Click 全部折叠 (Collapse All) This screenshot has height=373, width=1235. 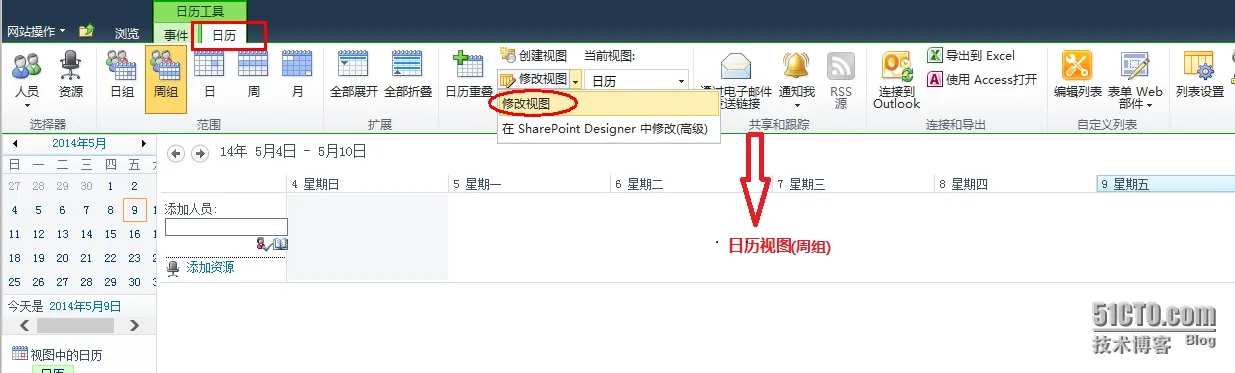coord(407,74)
